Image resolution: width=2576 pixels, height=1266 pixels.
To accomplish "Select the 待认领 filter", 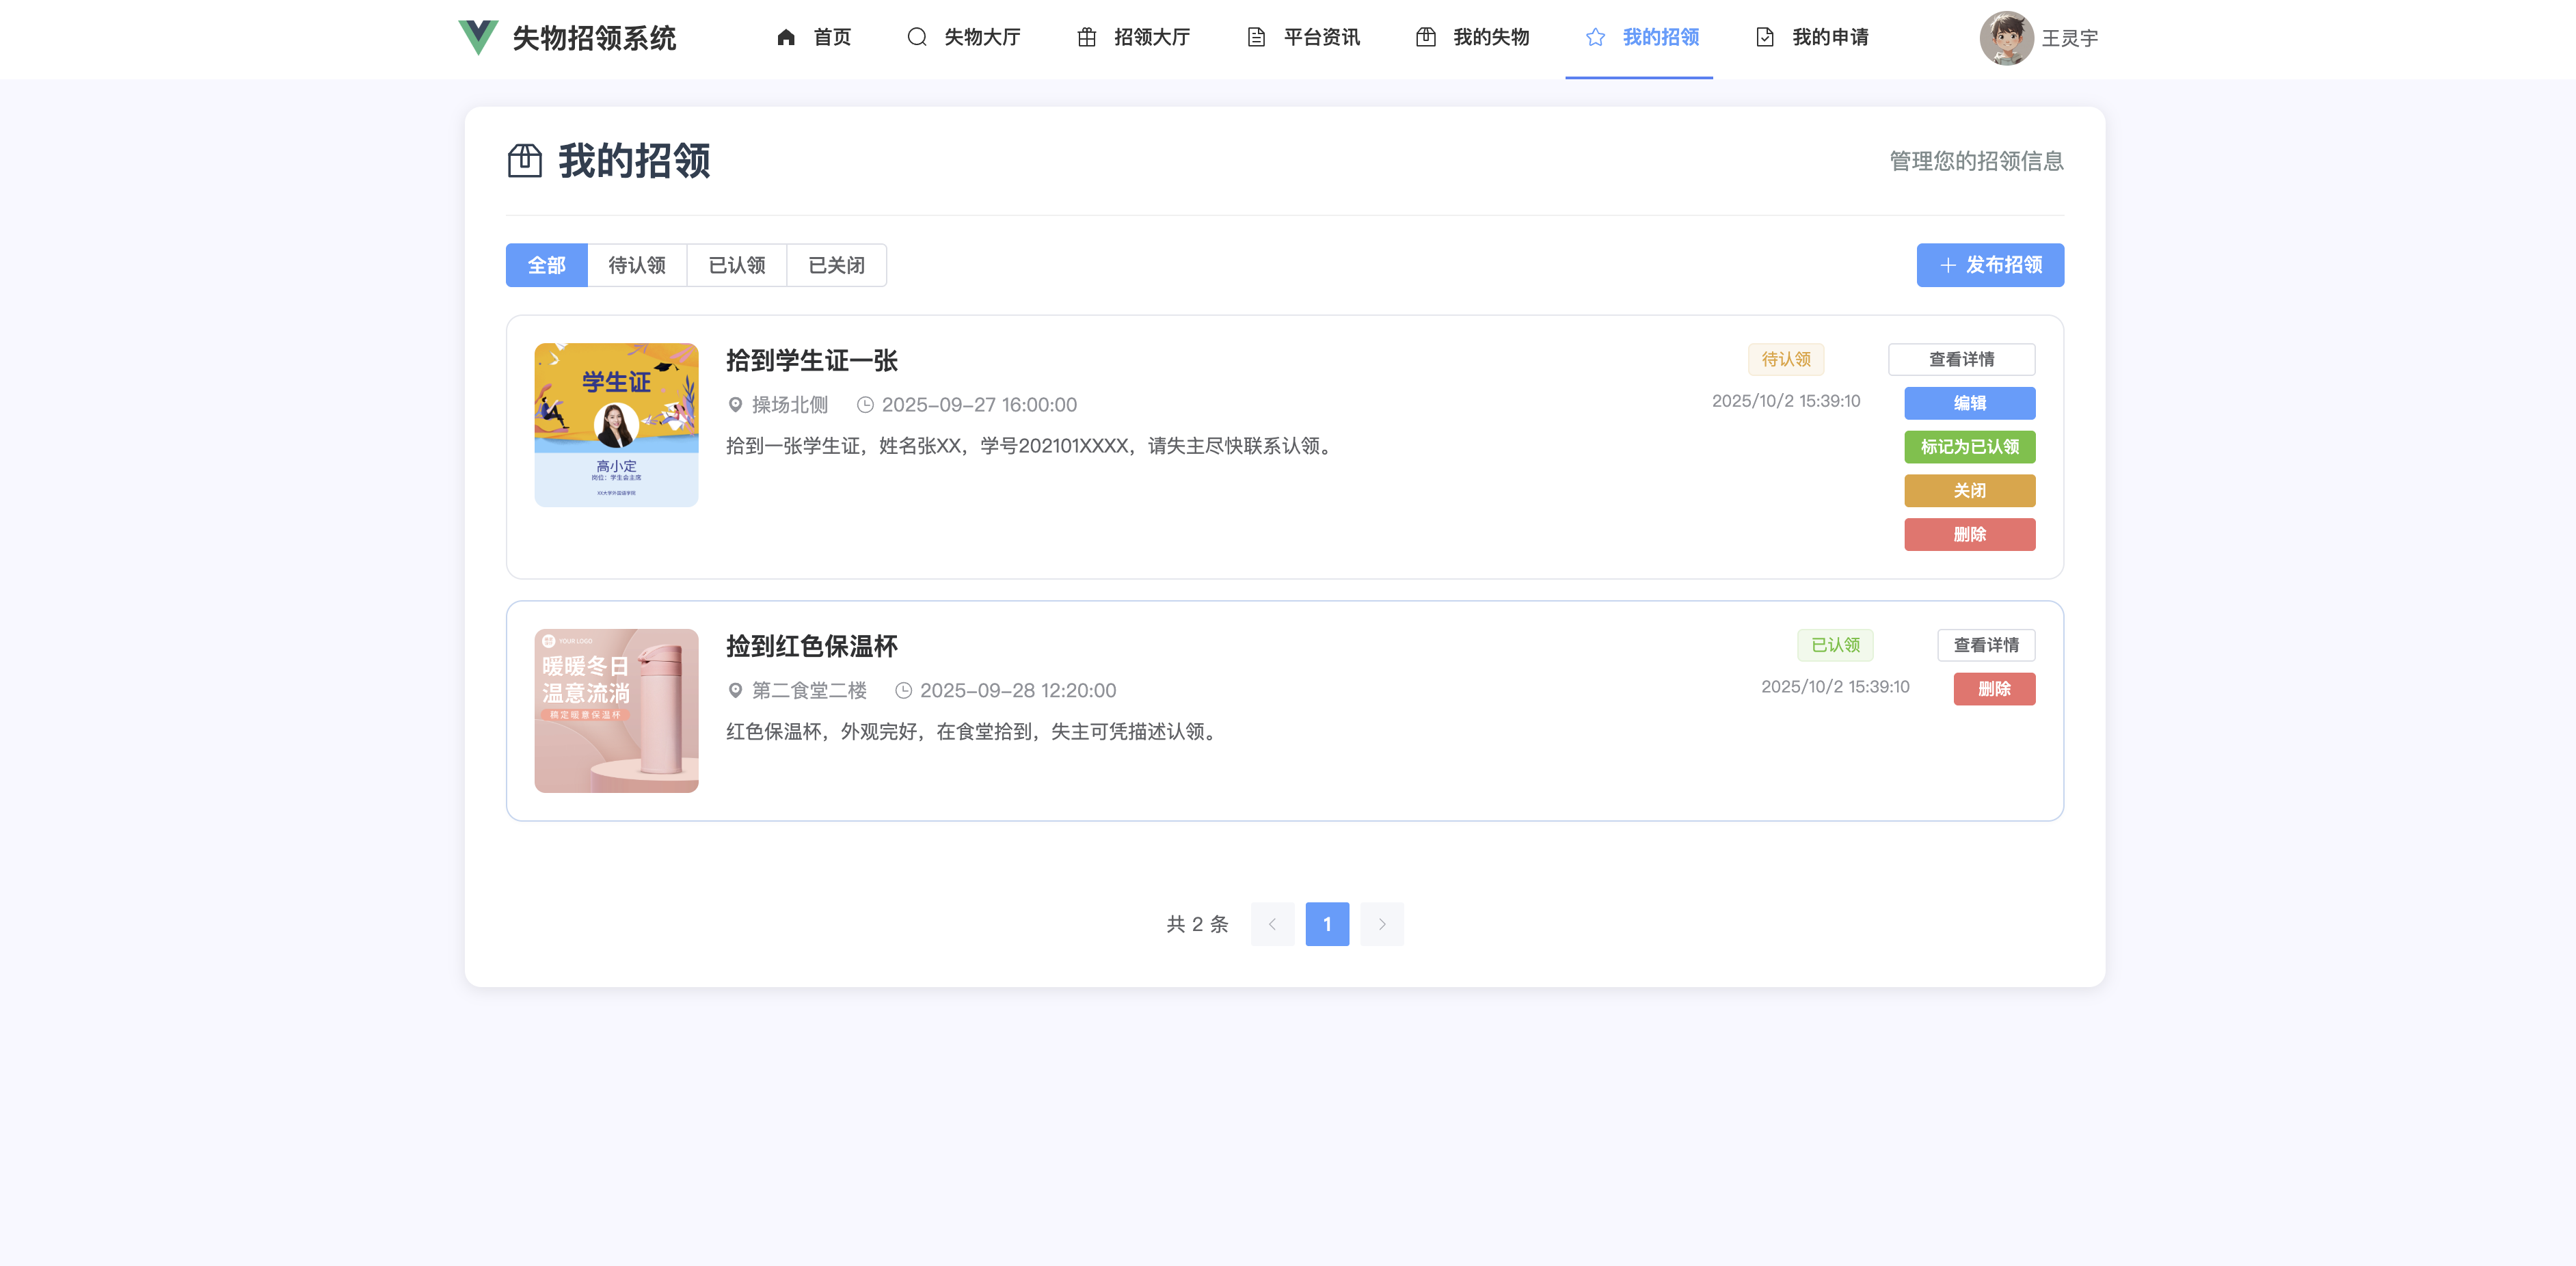I will [x=637, y=265].
